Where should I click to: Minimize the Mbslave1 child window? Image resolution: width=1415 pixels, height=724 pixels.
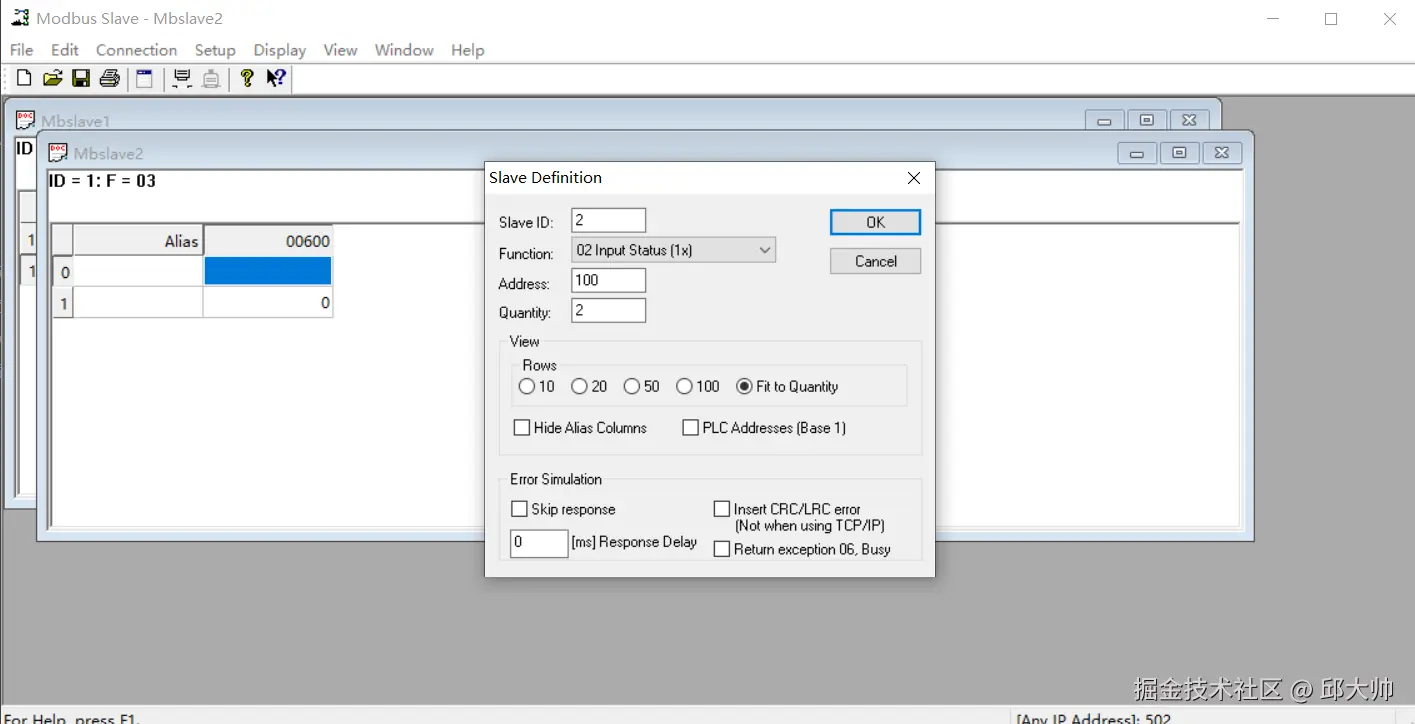pos(1104,120)
